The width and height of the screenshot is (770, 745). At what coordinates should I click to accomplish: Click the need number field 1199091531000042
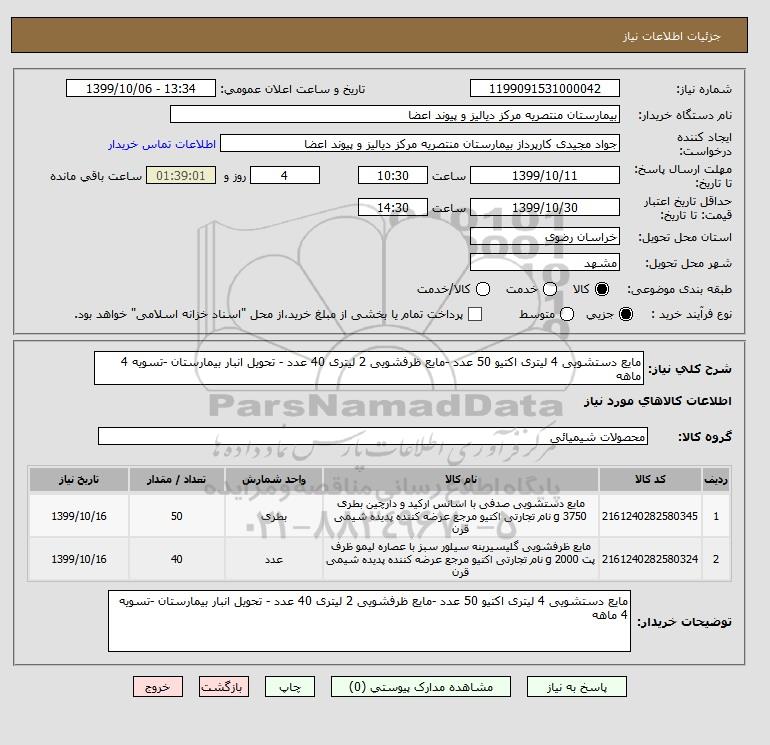545,88
